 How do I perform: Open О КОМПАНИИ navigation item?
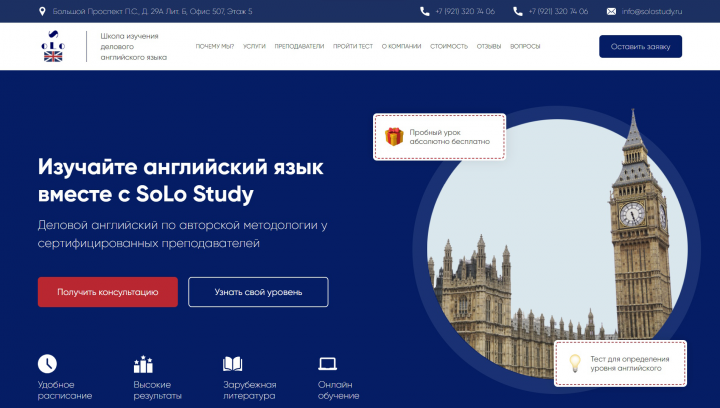point(401,46)
